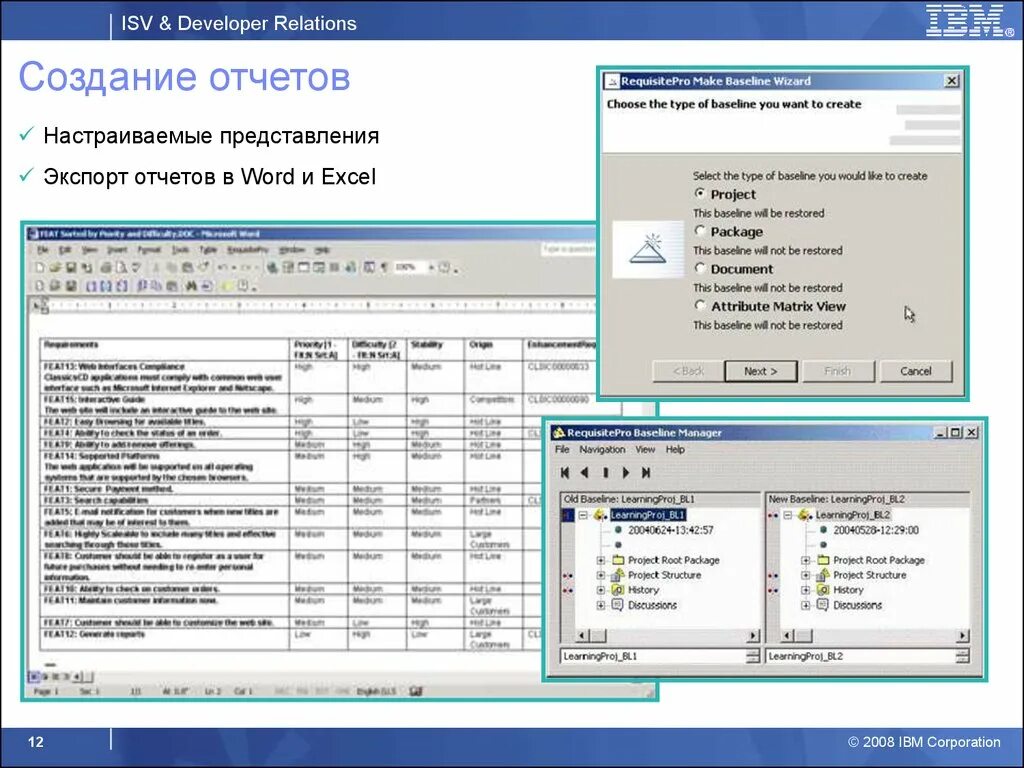The width and height of the screenshot is (1024, 768).
Task: Select the Document baseline radio button
Action: [700, 268]
